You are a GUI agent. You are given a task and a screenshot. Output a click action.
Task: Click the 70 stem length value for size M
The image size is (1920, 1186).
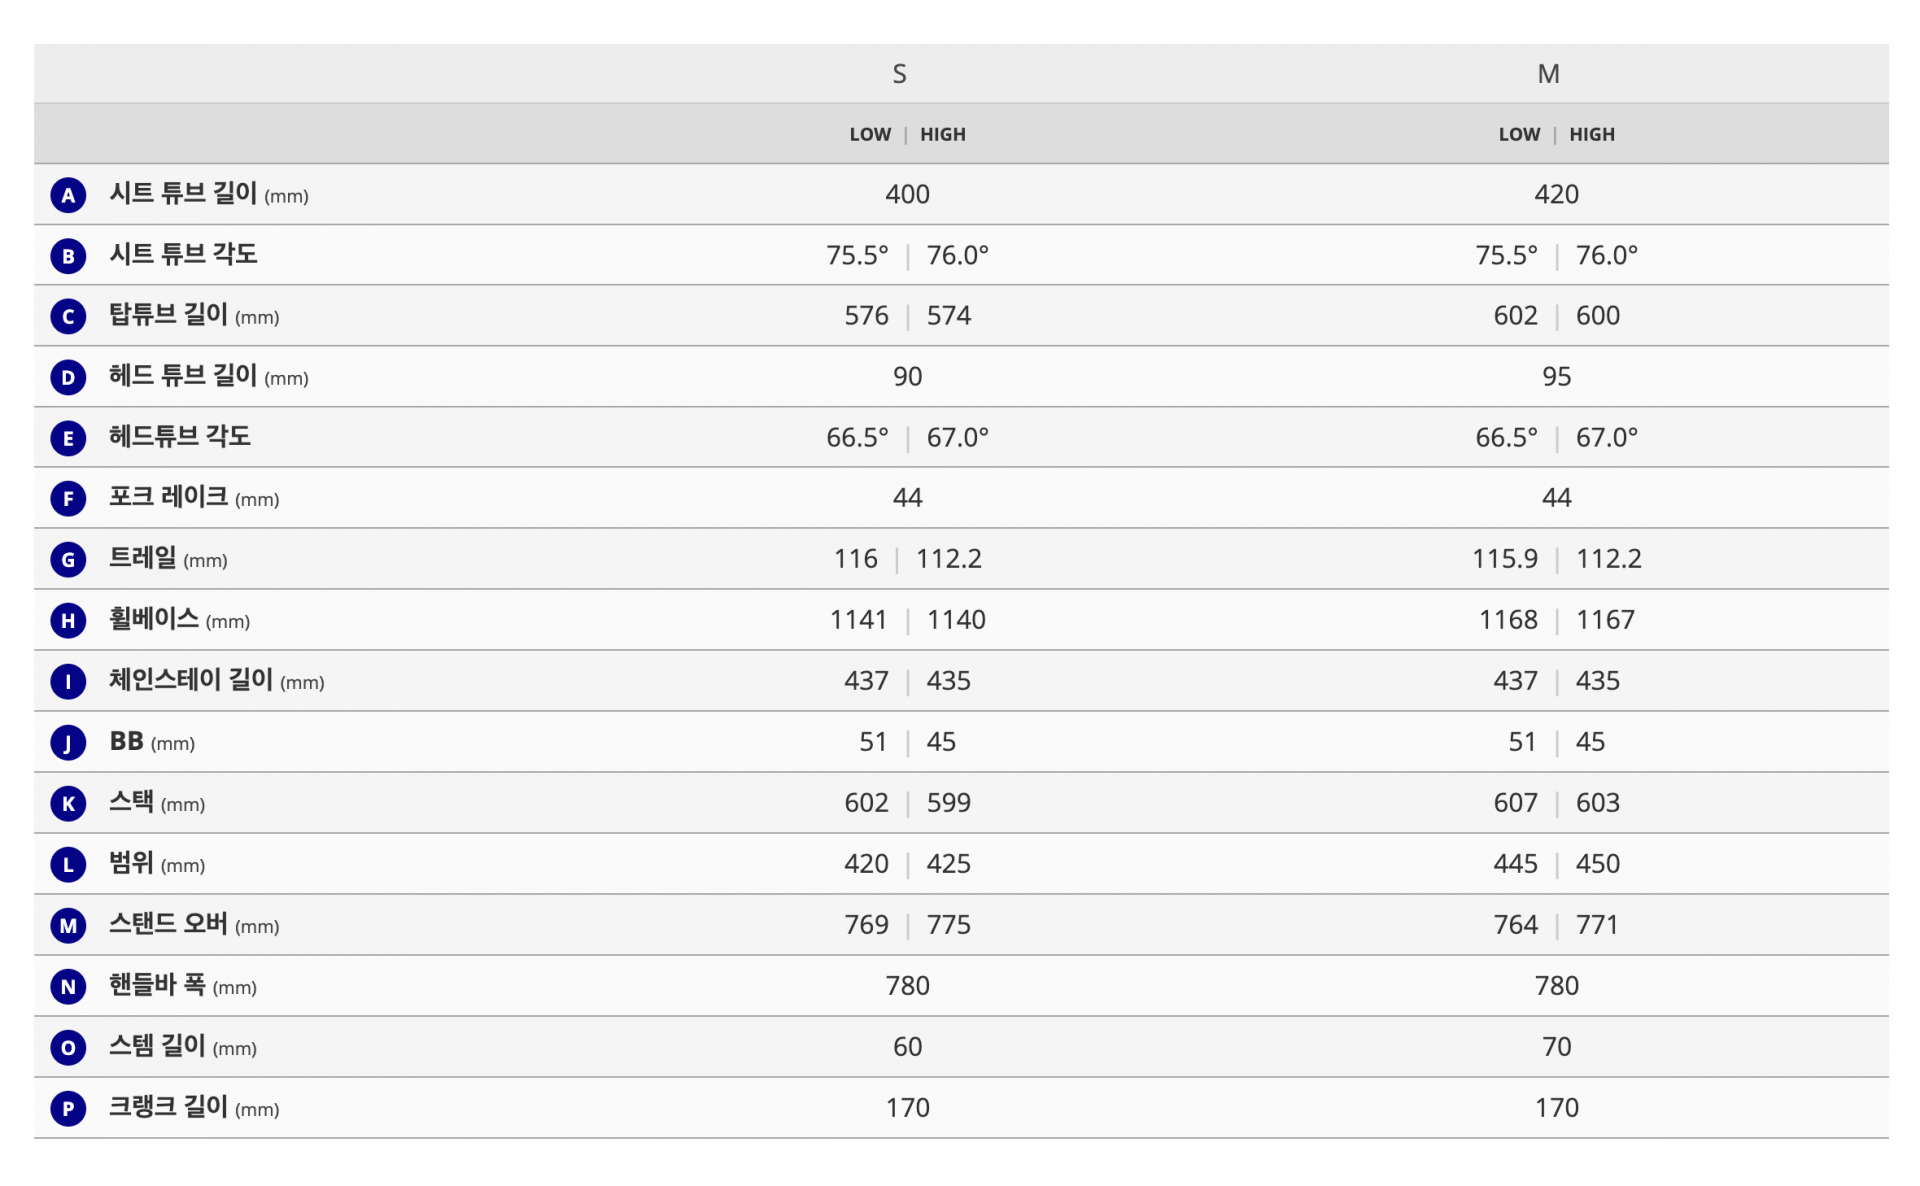pos(1556,1047)
